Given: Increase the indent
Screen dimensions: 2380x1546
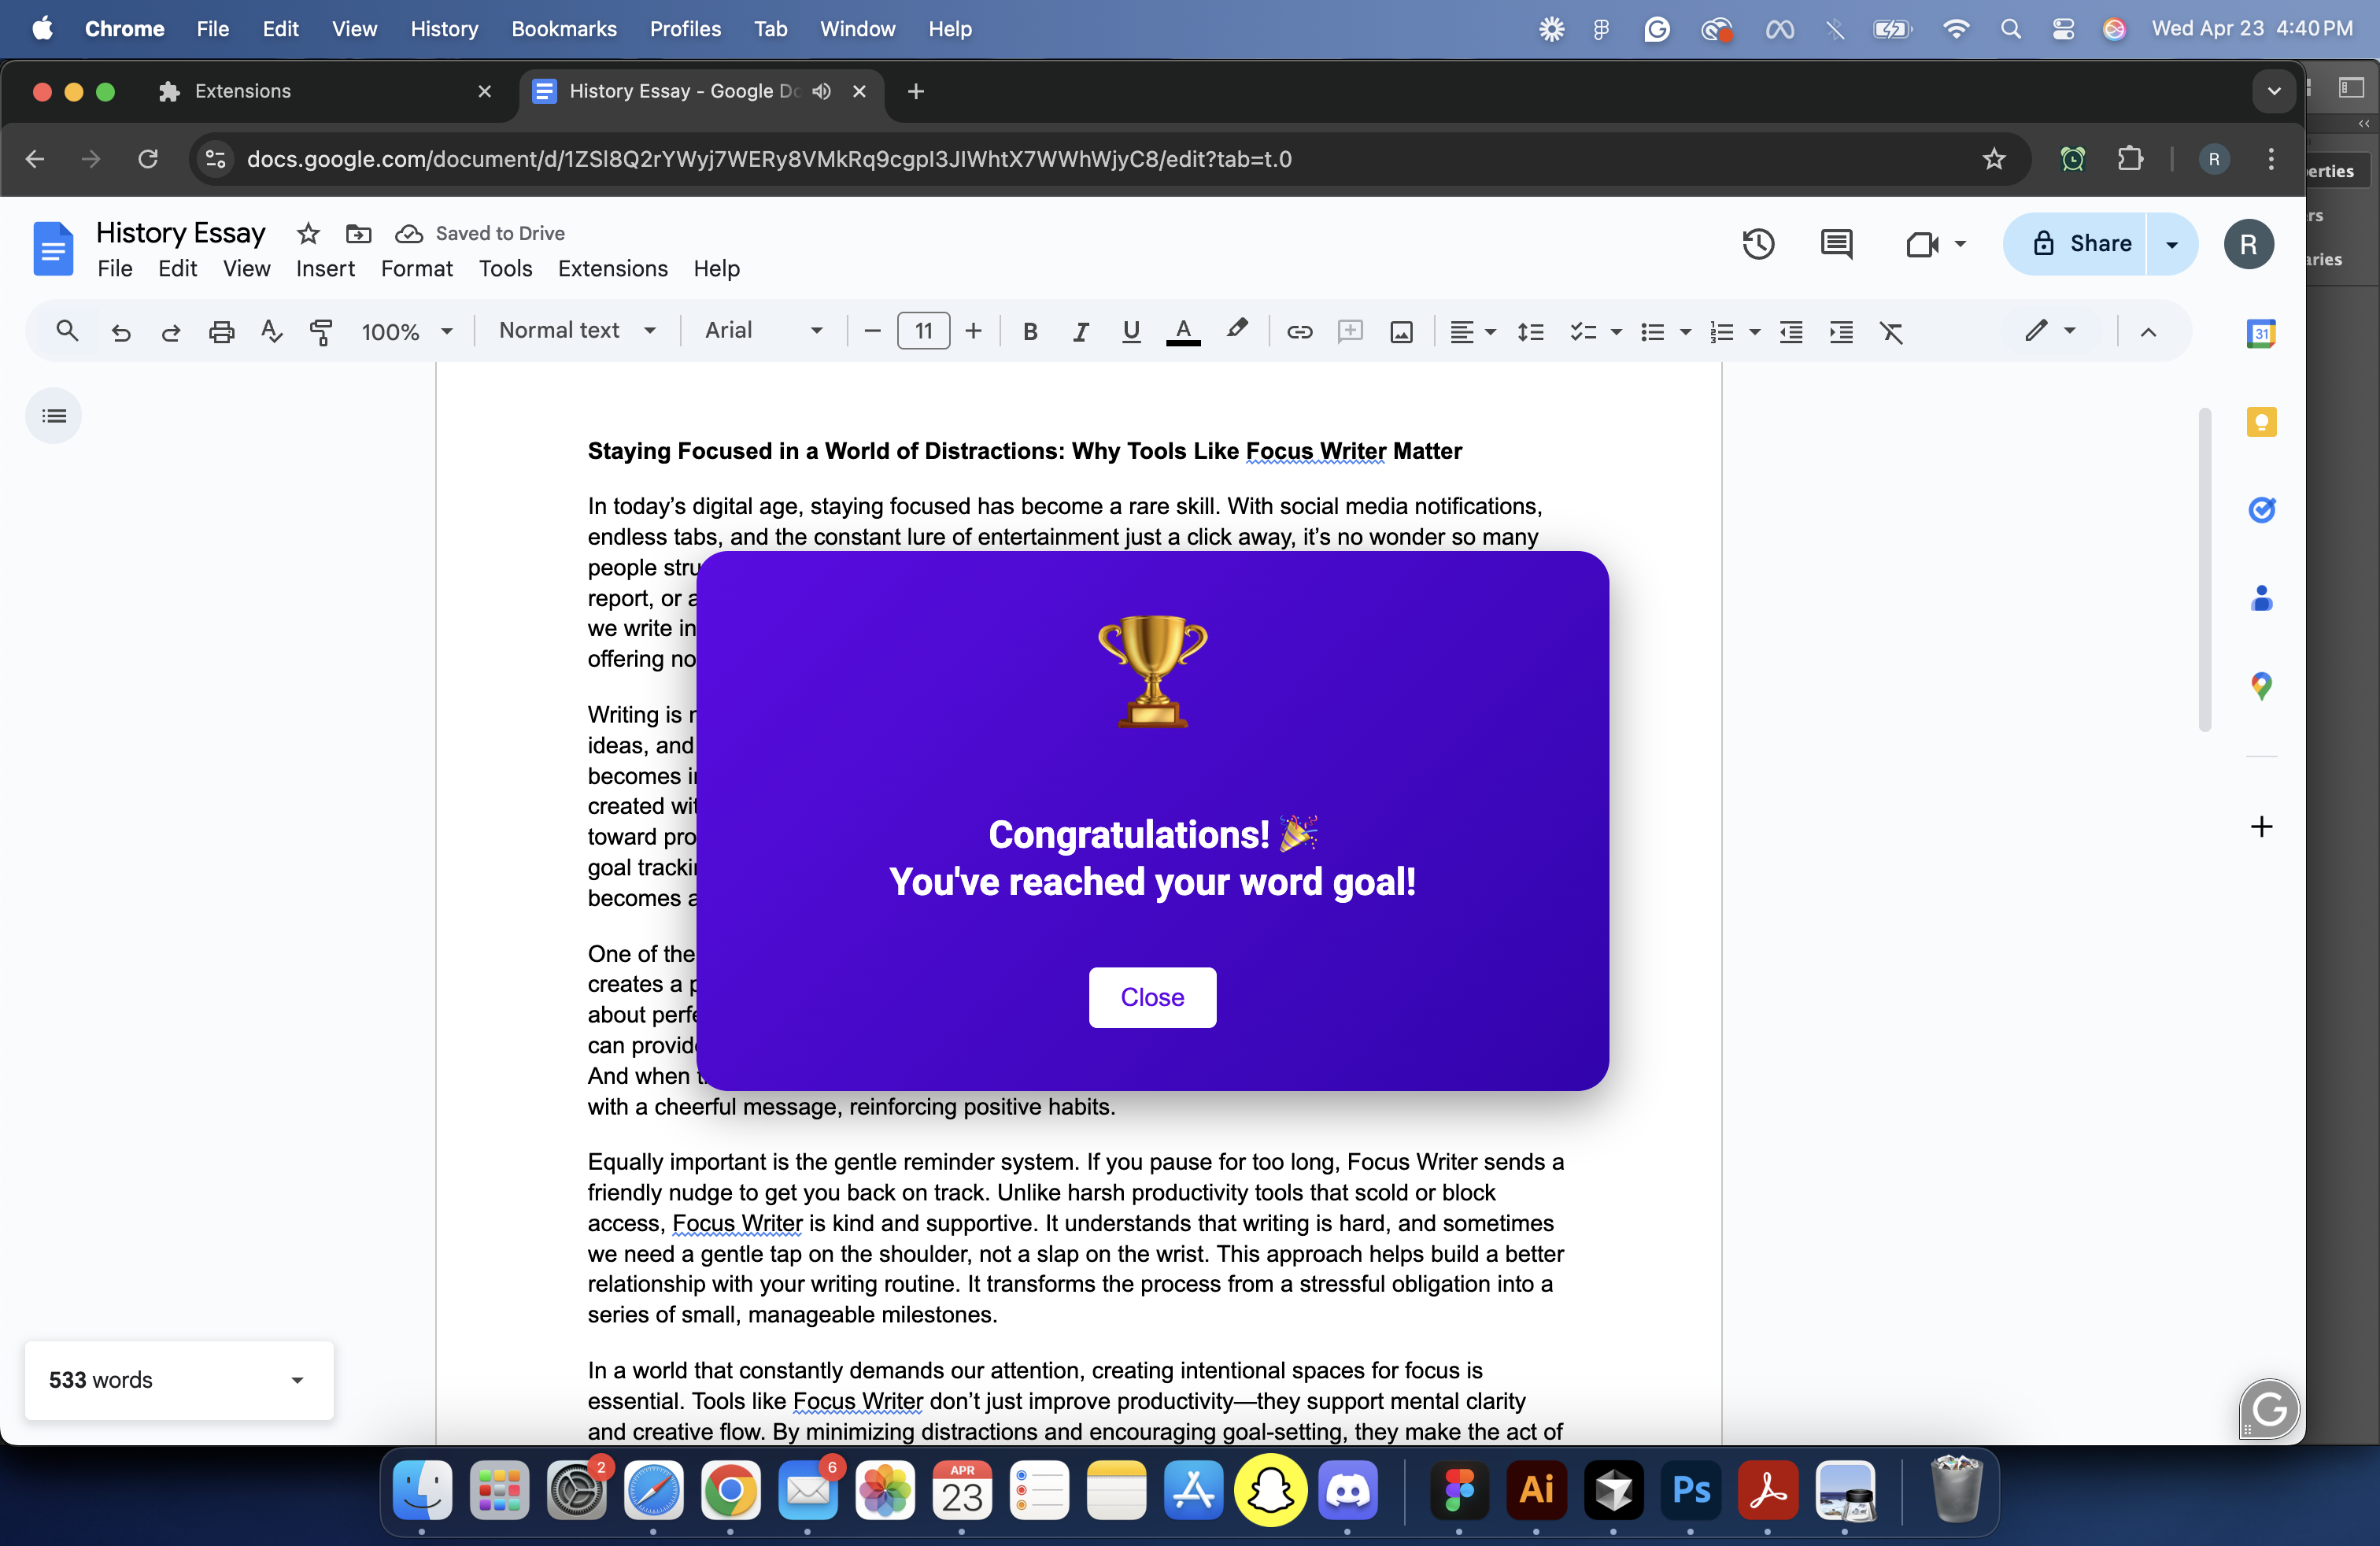Looking at the screenshot, I should click(x=1841, y=331).
